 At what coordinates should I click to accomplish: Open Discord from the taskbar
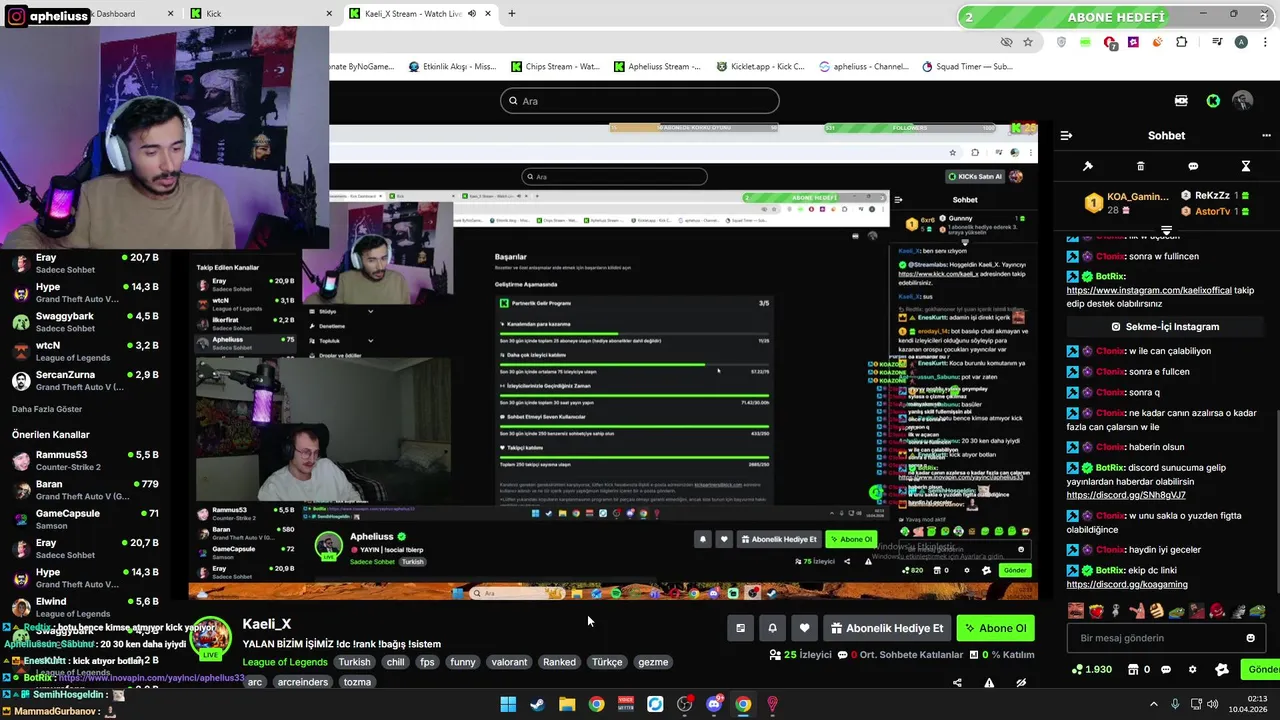click(x=714, y=704)
